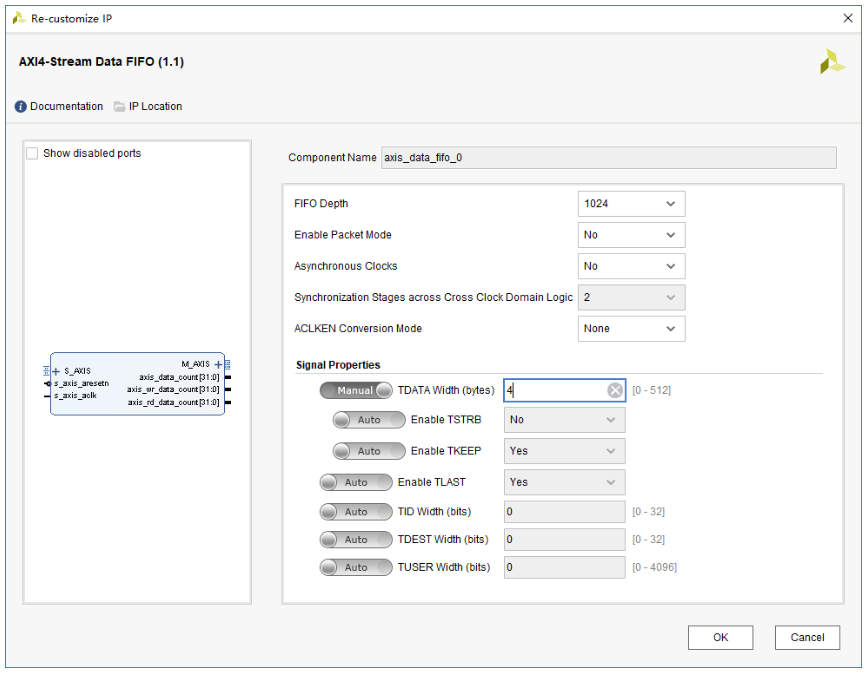Open the Documentation info icon

pyautogui.click(x=20, y=107)
